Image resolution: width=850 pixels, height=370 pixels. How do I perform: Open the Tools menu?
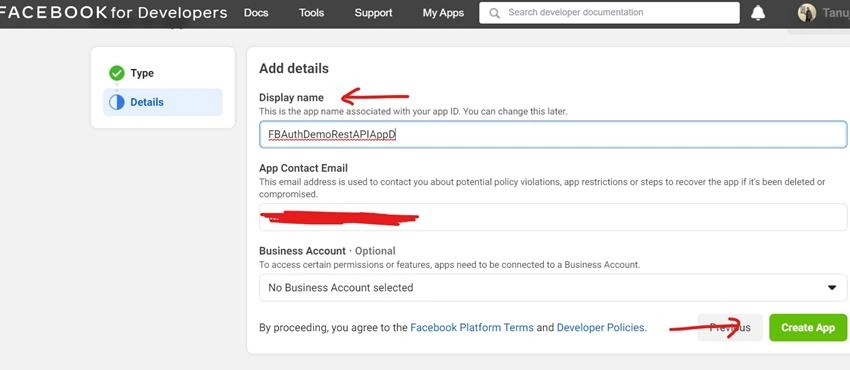[311, 13]
